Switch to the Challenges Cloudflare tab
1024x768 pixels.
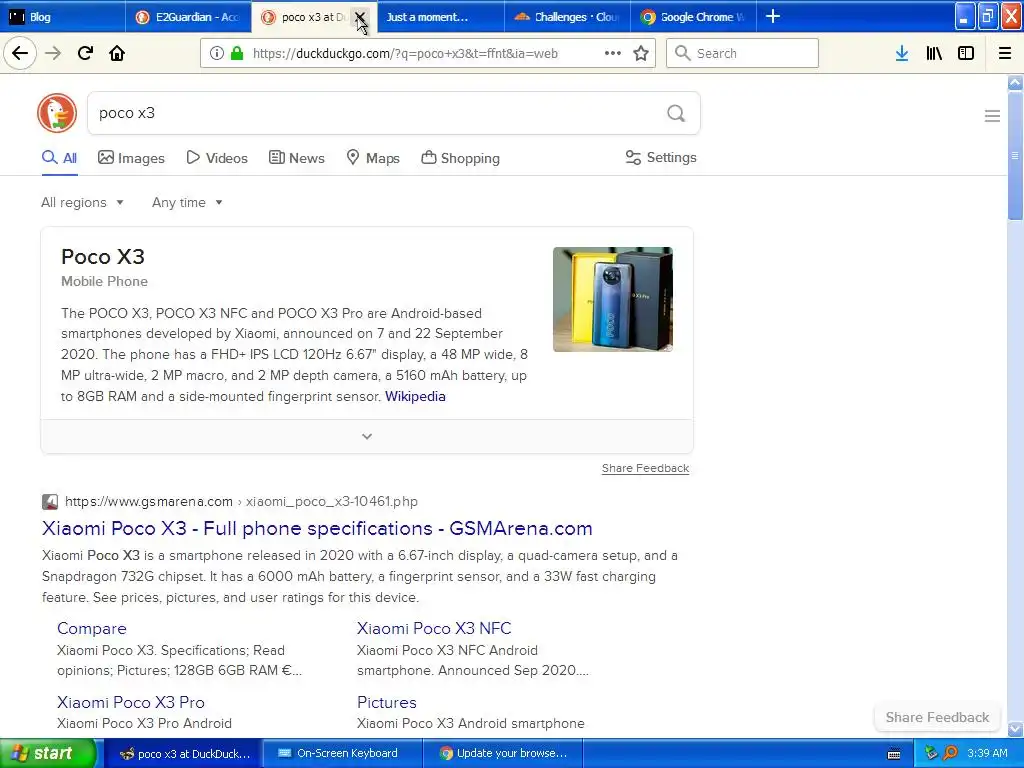point(567,16)
